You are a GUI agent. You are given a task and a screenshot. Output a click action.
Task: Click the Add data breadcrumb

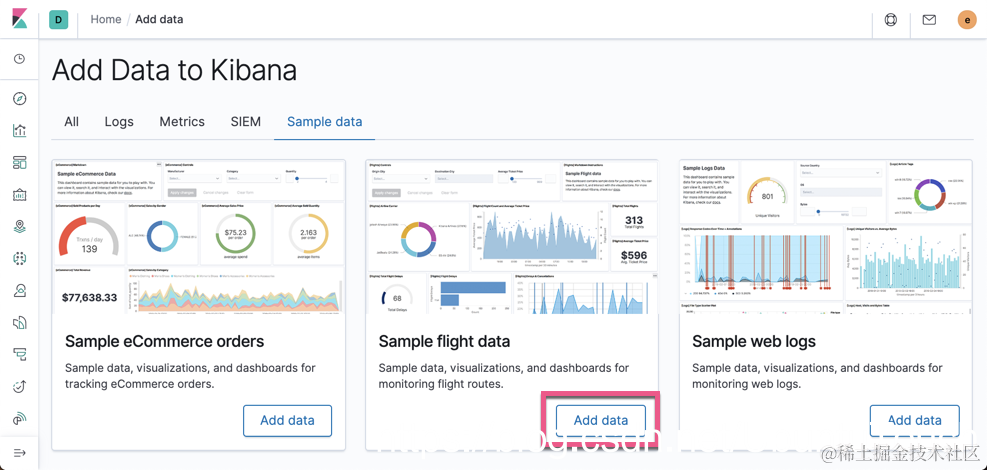159,20
